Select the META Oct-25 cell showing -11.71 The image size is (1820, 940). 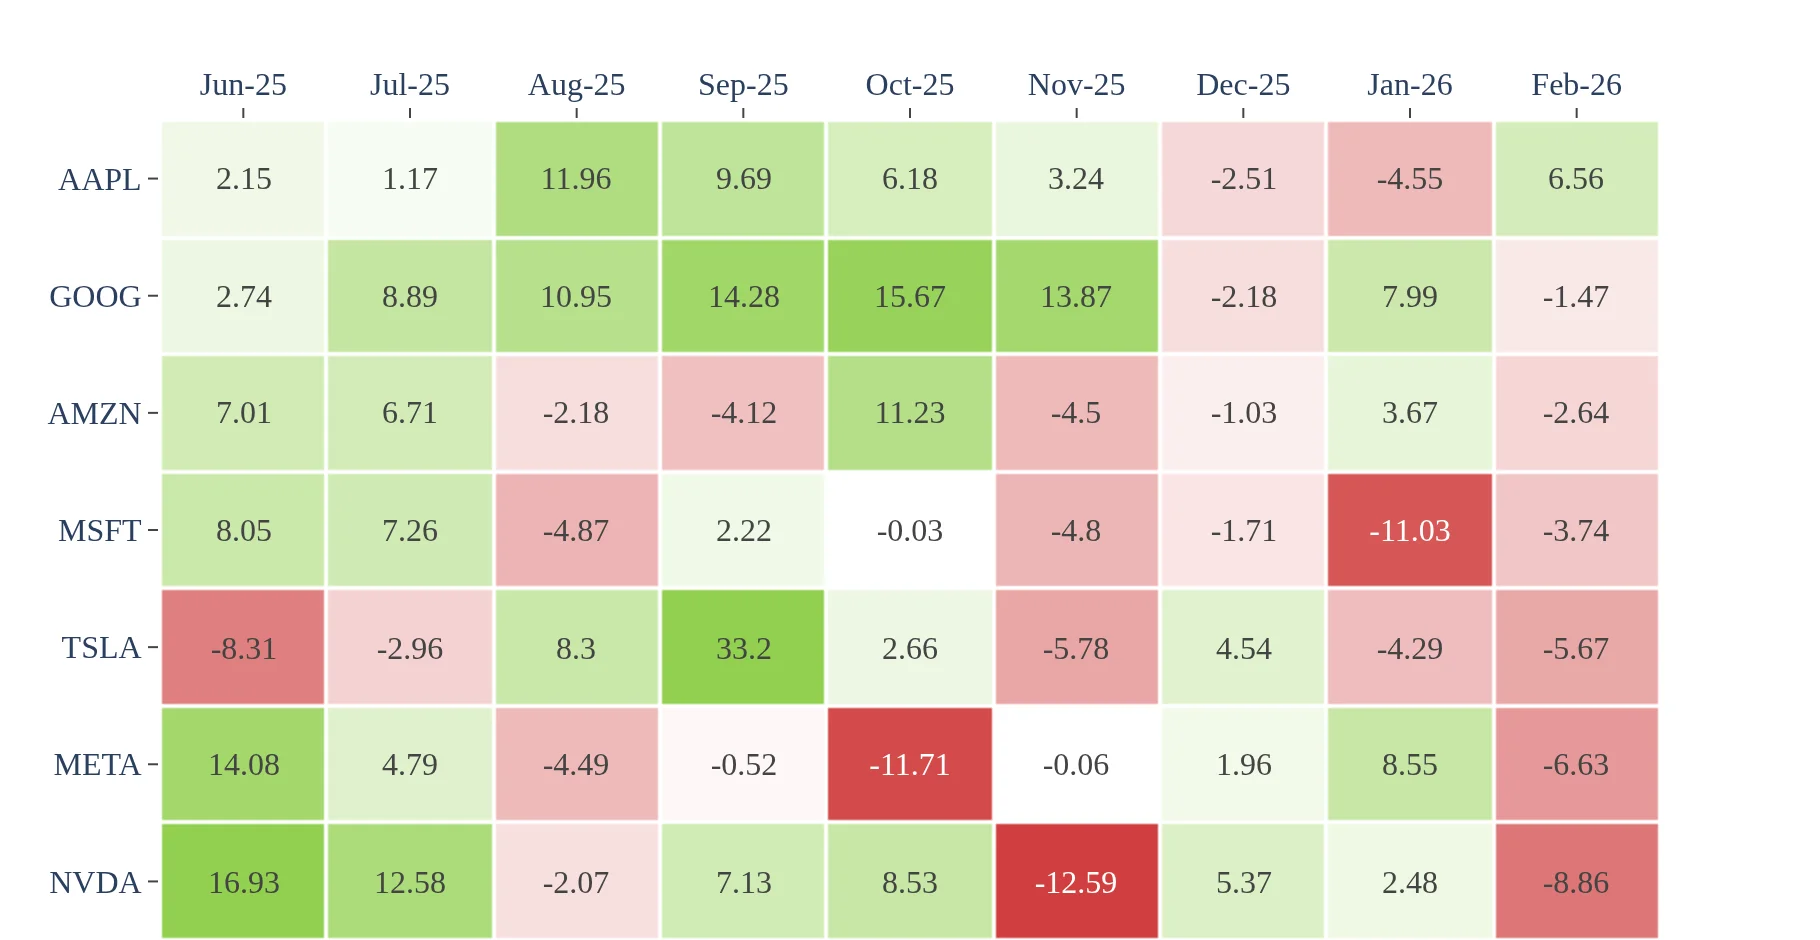click(x=909, y=765)
